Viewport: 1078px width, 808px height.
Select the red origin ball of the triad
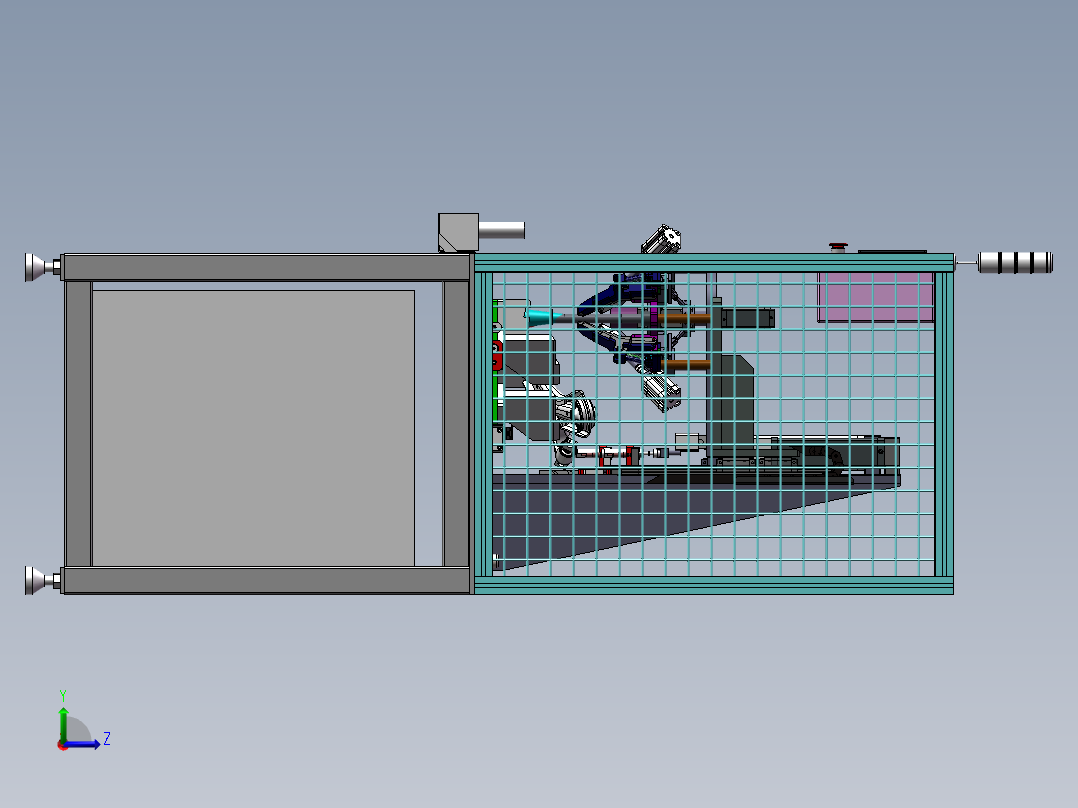[62, 745]
